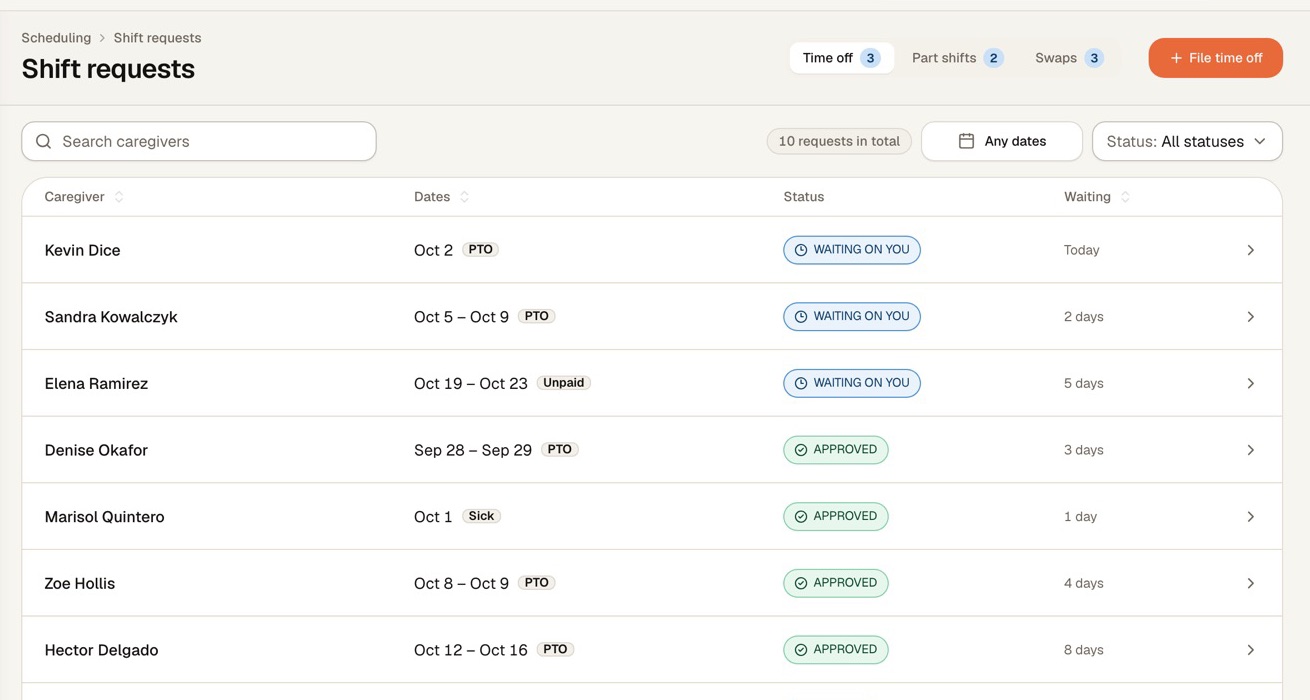The width and height of the screenshot is (1310, 700).
Task: Toggle sort arrows on Waiting column
Action: point(1125,197)
